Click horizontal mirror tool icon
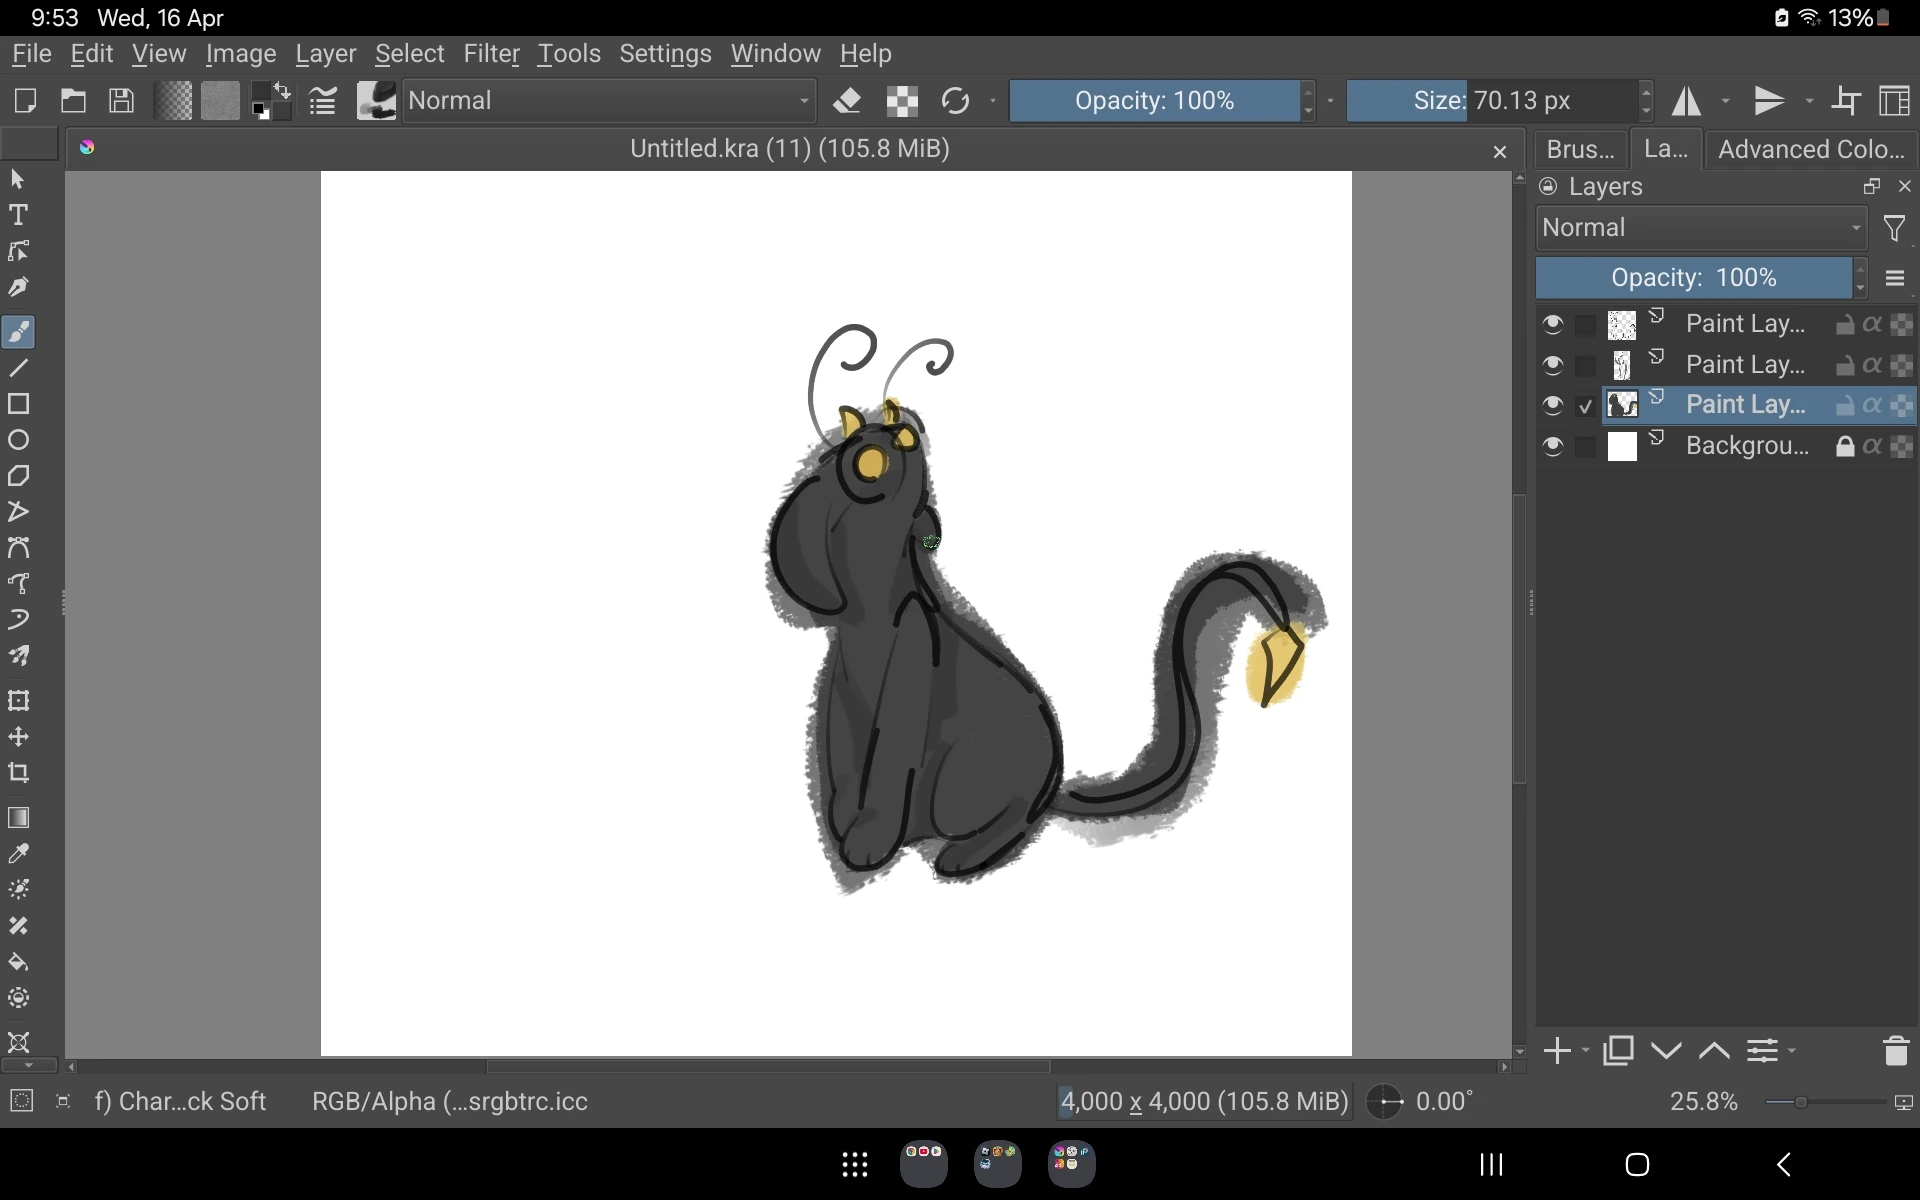1920x1200 pixels. (1687, 101)
